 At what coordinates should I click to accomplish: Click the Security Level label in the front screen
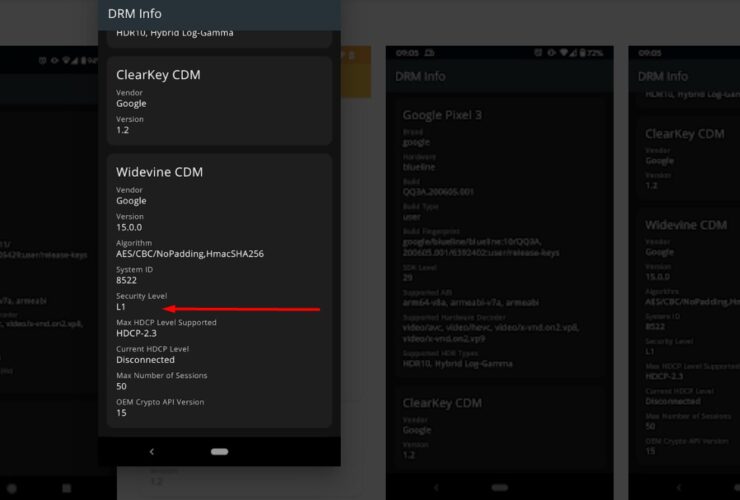(142, 296)
